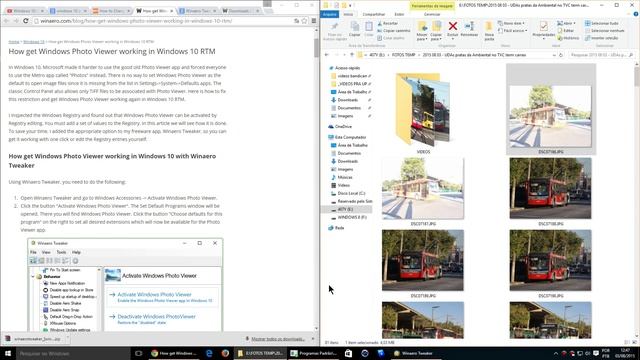Open the Quick Access Toolbar customize arrow
Image resolution: width=640 pixels, height=360 pixels.
(x=351, y=5)
